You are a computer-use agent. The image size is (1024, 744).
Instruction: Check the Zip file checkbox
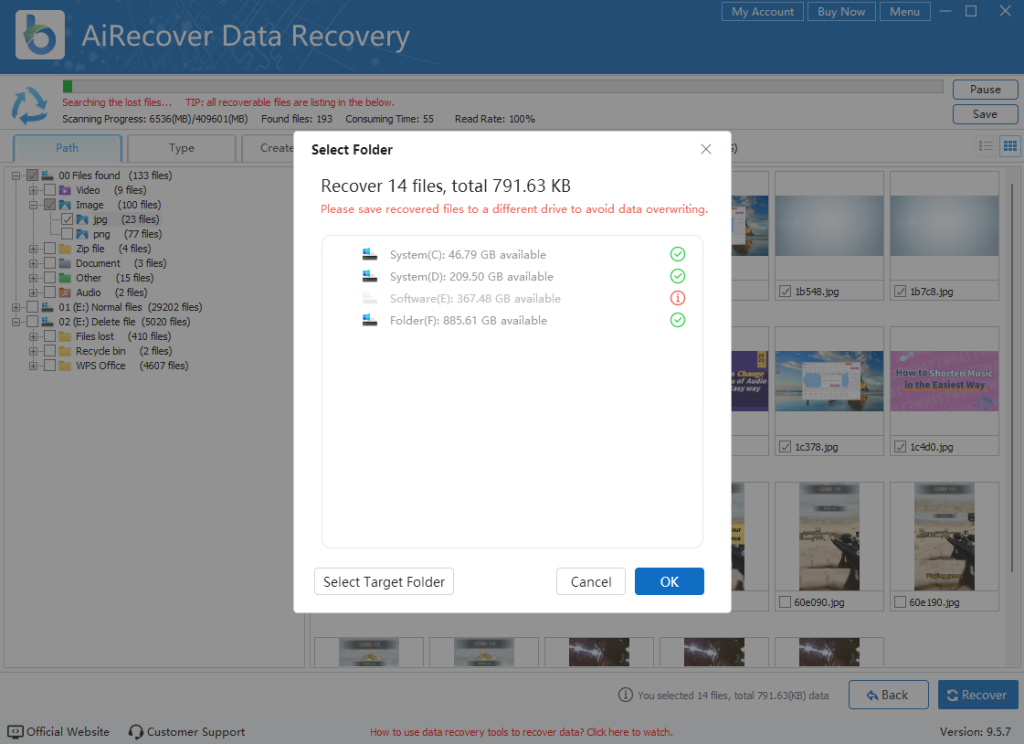[50, 248]
